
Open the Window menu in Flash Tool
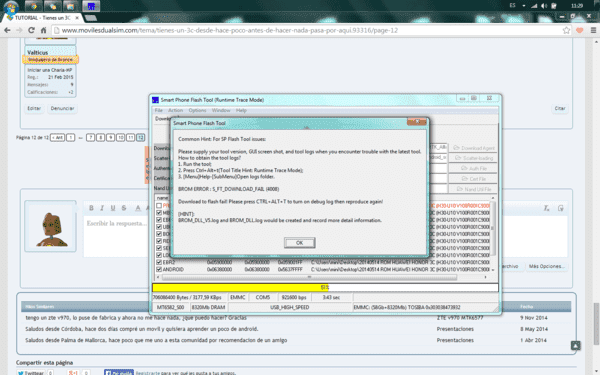point(221,110)
